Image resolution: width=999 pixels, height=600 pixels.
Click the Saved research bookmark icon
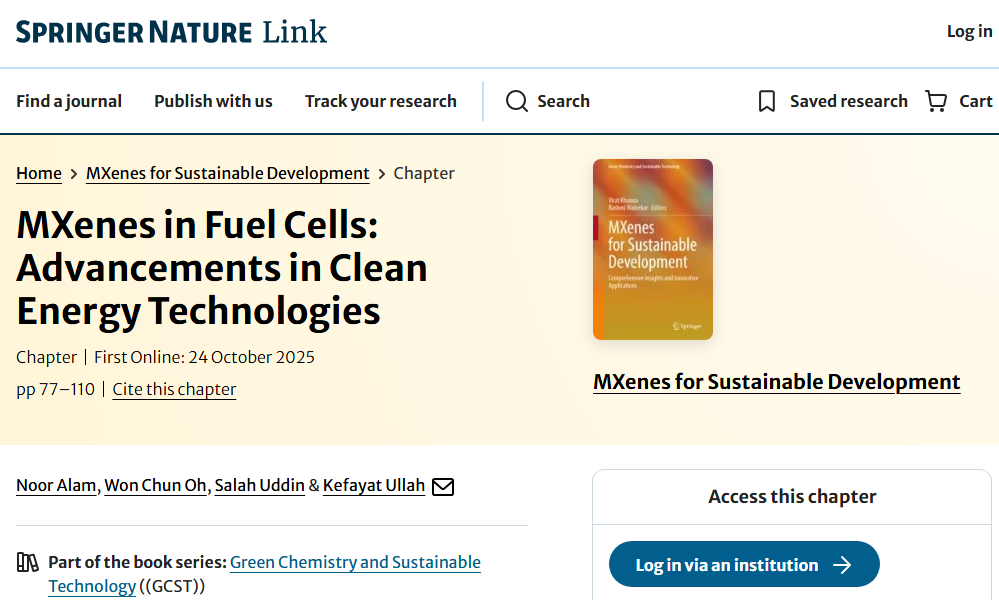[x=767, y=101]
